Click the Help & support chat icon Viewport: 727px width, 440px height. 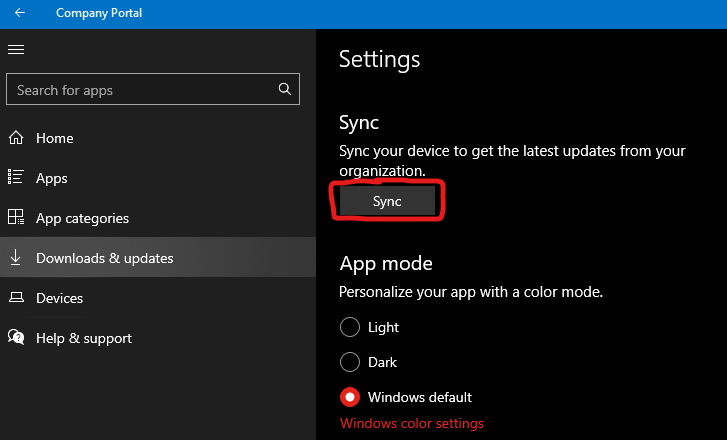coord(16,337)
